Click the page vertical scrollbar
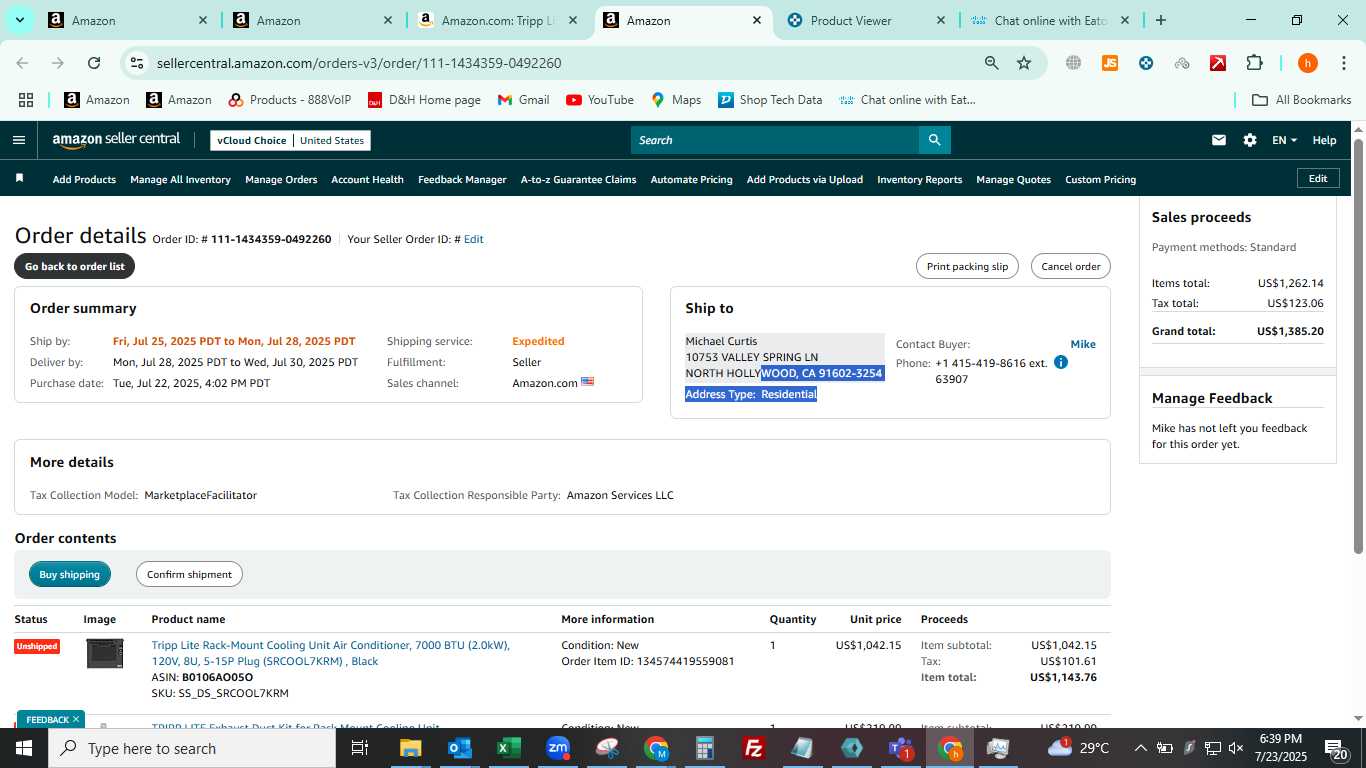This screenshot has height=768, width=1366. coord(1358,345)
